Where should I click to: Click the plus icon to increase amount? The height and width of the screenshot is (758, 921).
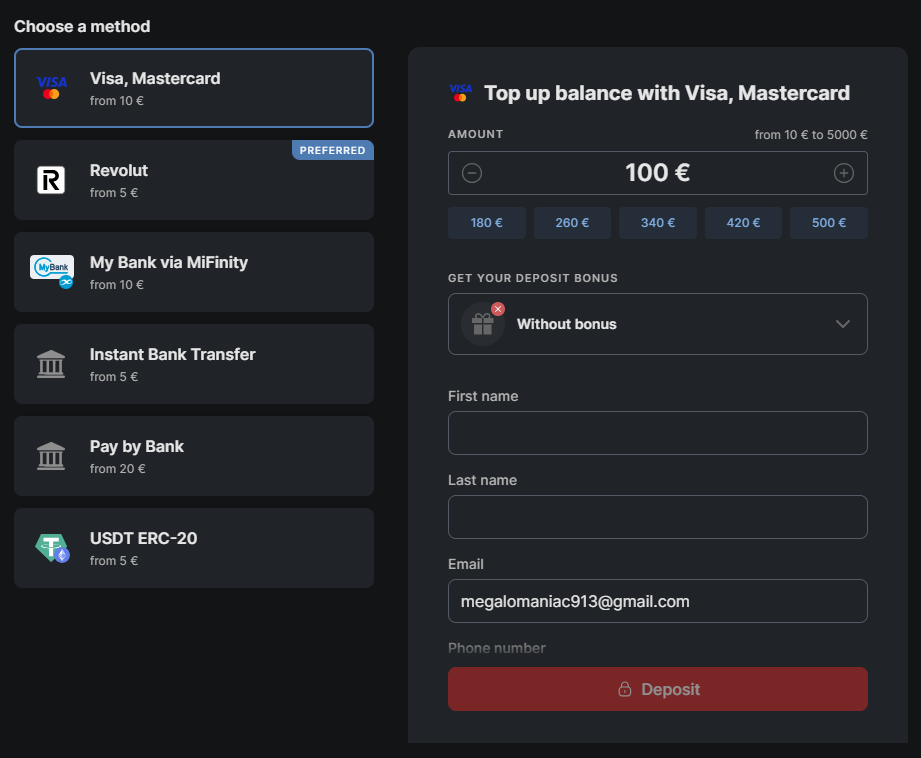click(x=844, y=173)
